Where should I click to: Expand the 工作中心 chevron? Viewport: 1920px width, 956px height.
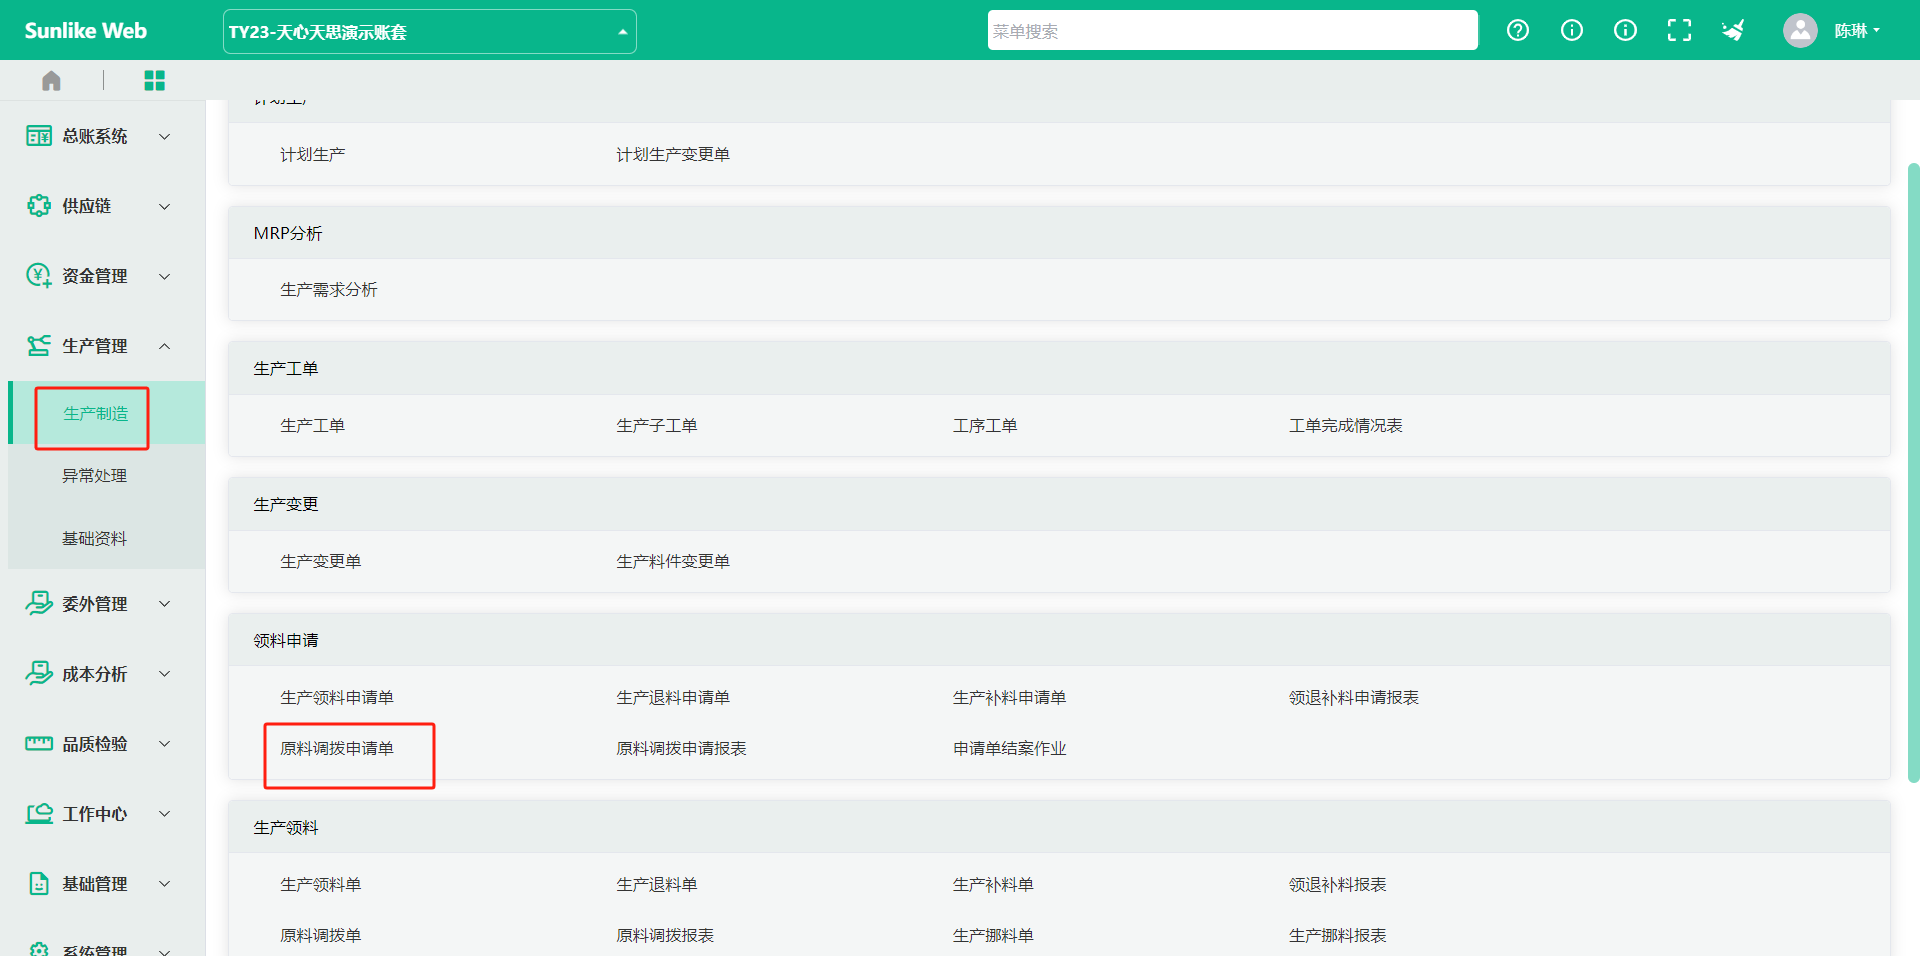[x=165, y=814]
